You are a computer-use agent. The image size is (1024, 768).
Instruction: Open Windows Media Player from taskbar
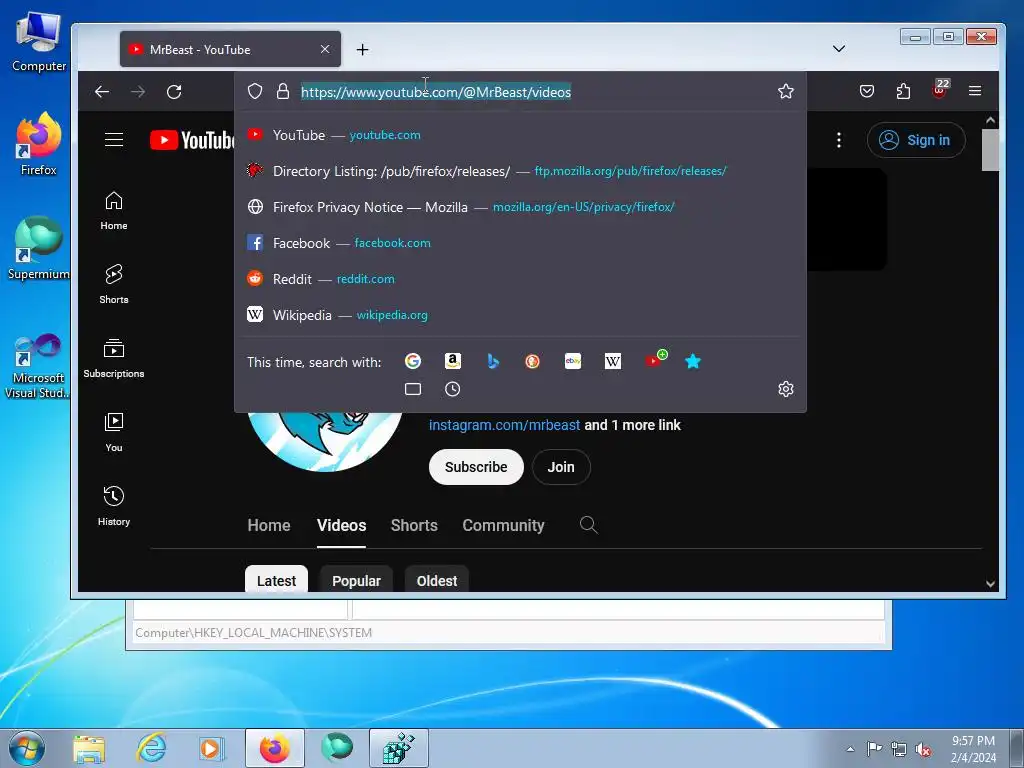coord(212,748)
